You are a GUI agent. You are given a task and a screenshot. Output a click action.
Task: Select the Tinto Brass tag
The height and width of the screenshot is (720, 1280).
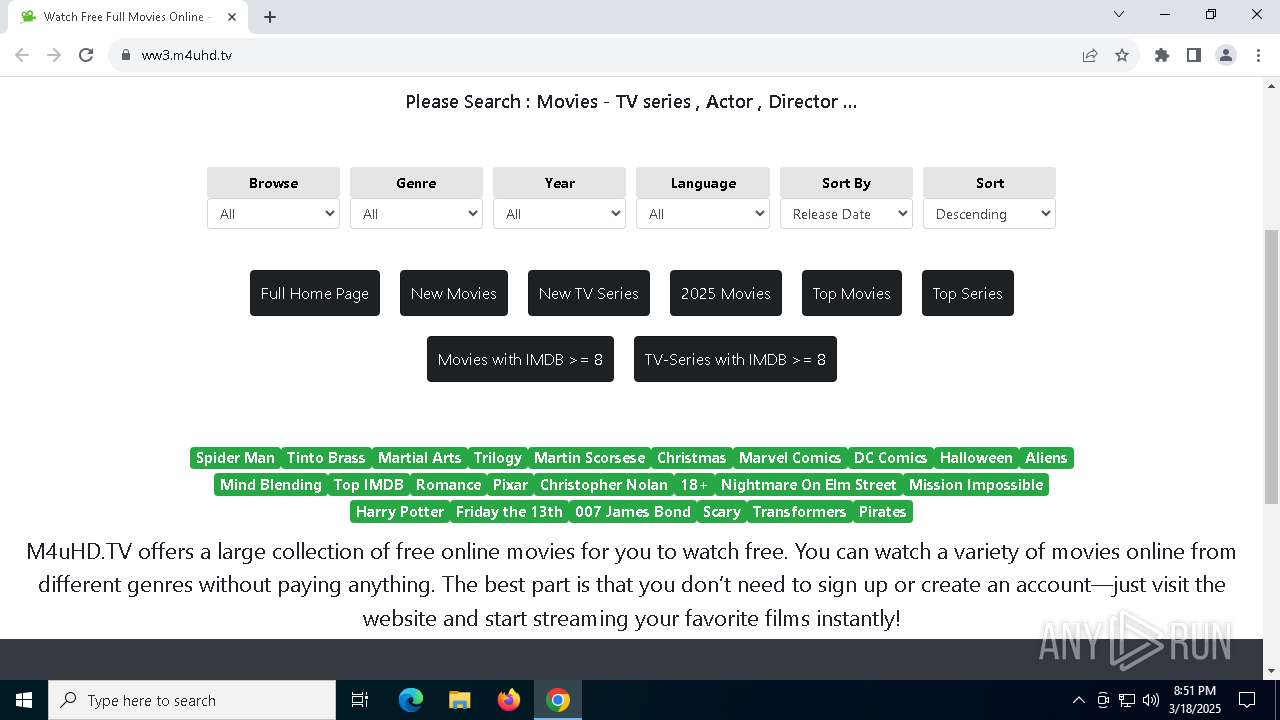tap(326, 458)
